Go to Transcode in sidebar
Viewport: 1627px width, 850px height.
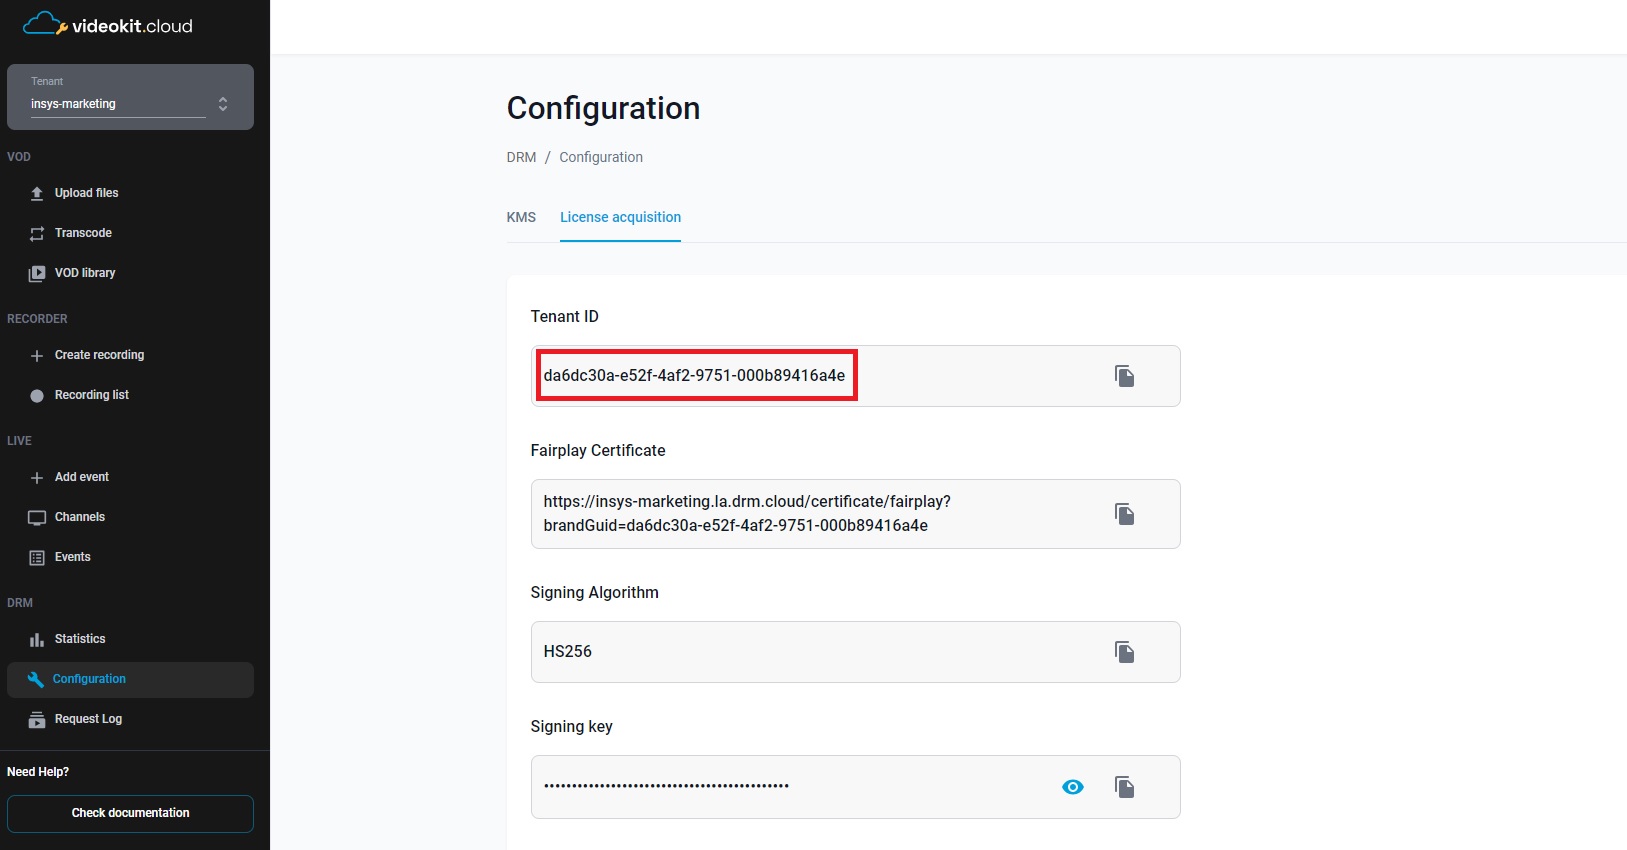pyautogui.click(x=83, y=233)
